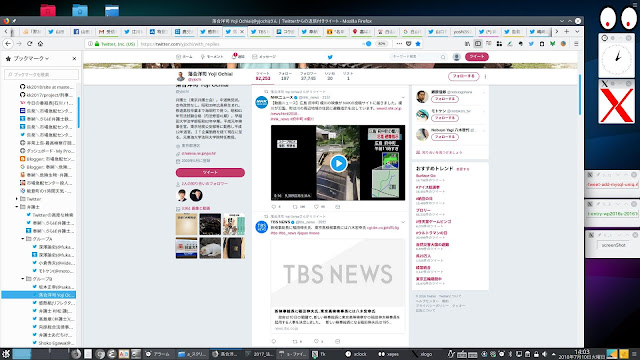
Task: Click the volume tray icon
Action: pyautogui.click(x=544, y=354)
